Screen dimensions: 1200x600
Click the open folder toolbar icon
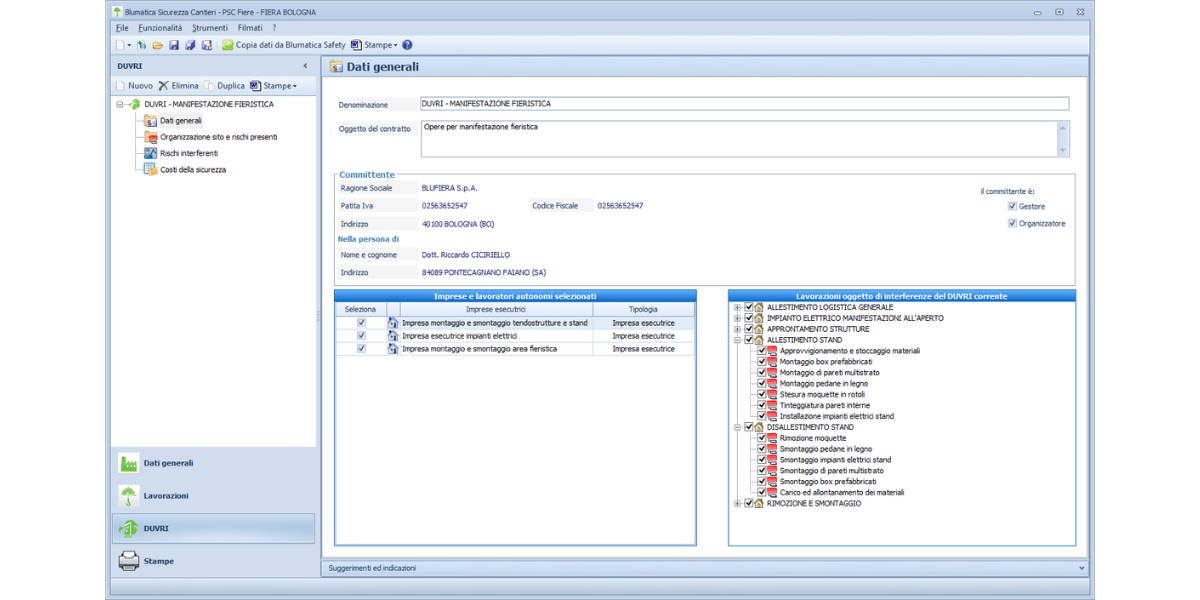pyautogui.click(x=158, y=45)
